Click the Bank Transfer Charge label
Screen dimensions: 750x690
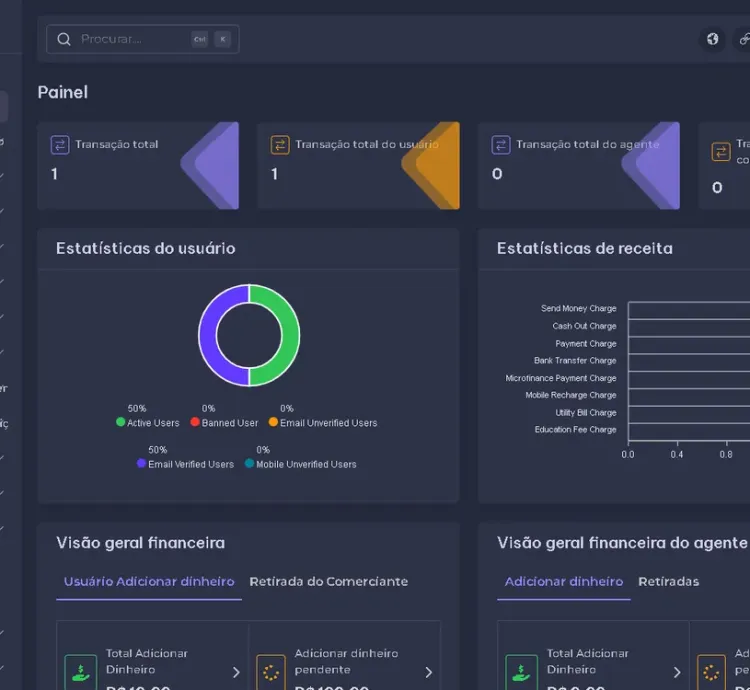575,361
